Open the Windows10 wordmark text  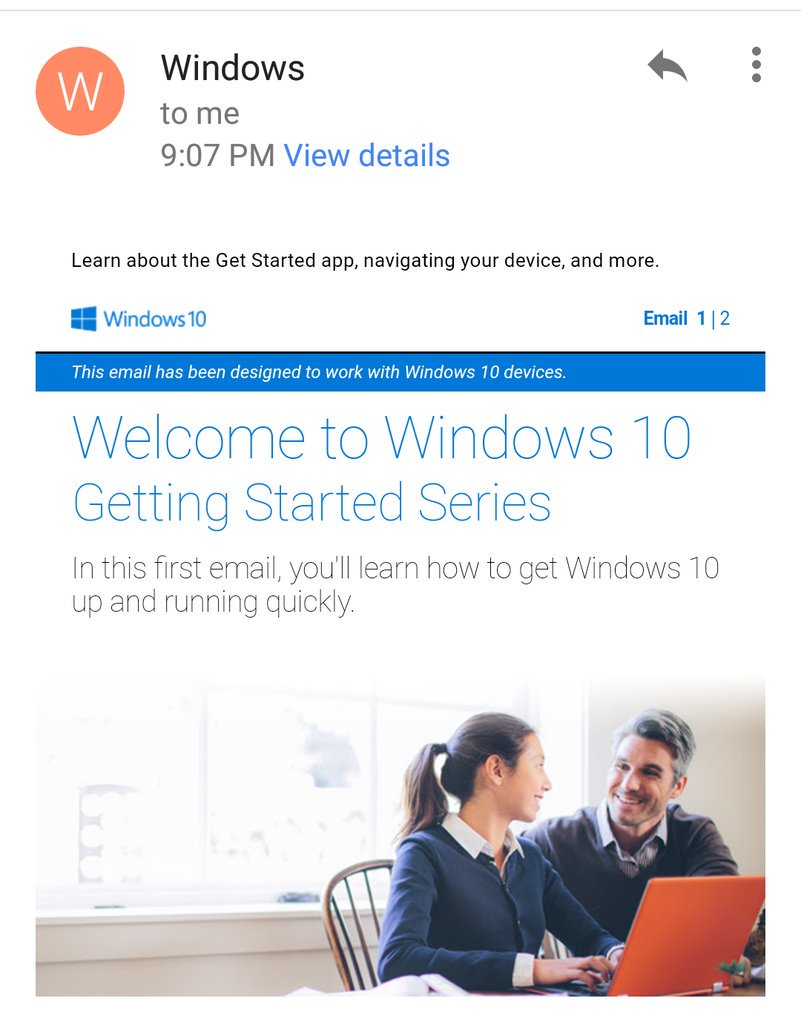click(155, 319)
